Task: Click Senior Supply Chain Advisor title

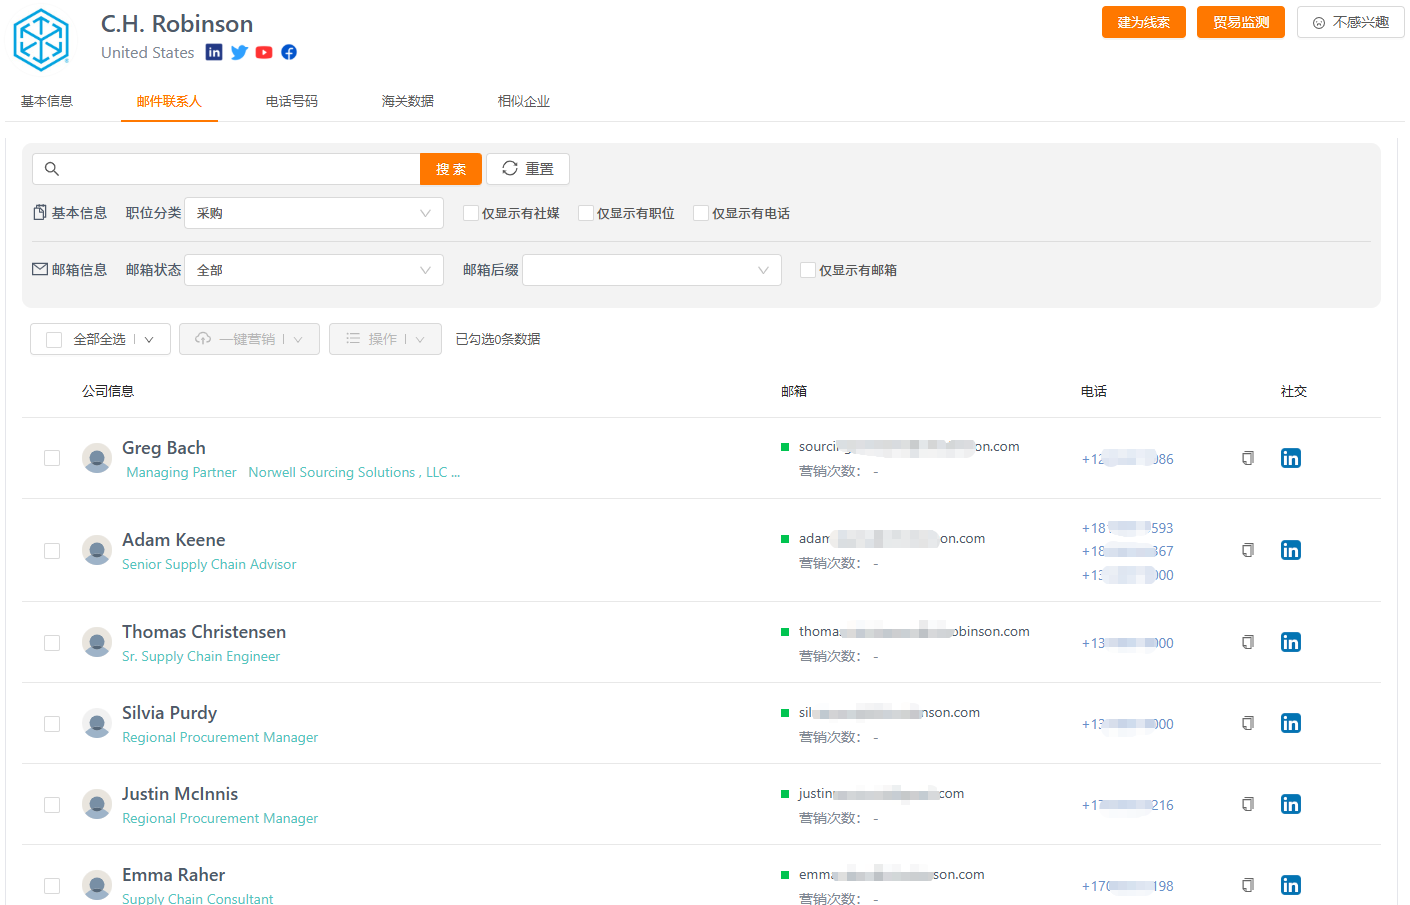Action: click(209, 564)
